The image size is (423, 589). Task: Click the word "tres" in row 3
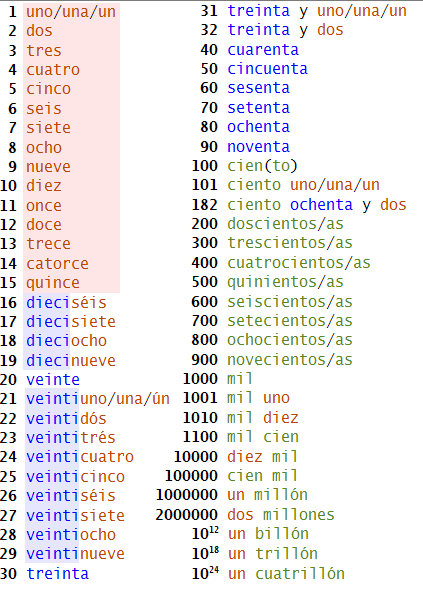click(44, 51)
